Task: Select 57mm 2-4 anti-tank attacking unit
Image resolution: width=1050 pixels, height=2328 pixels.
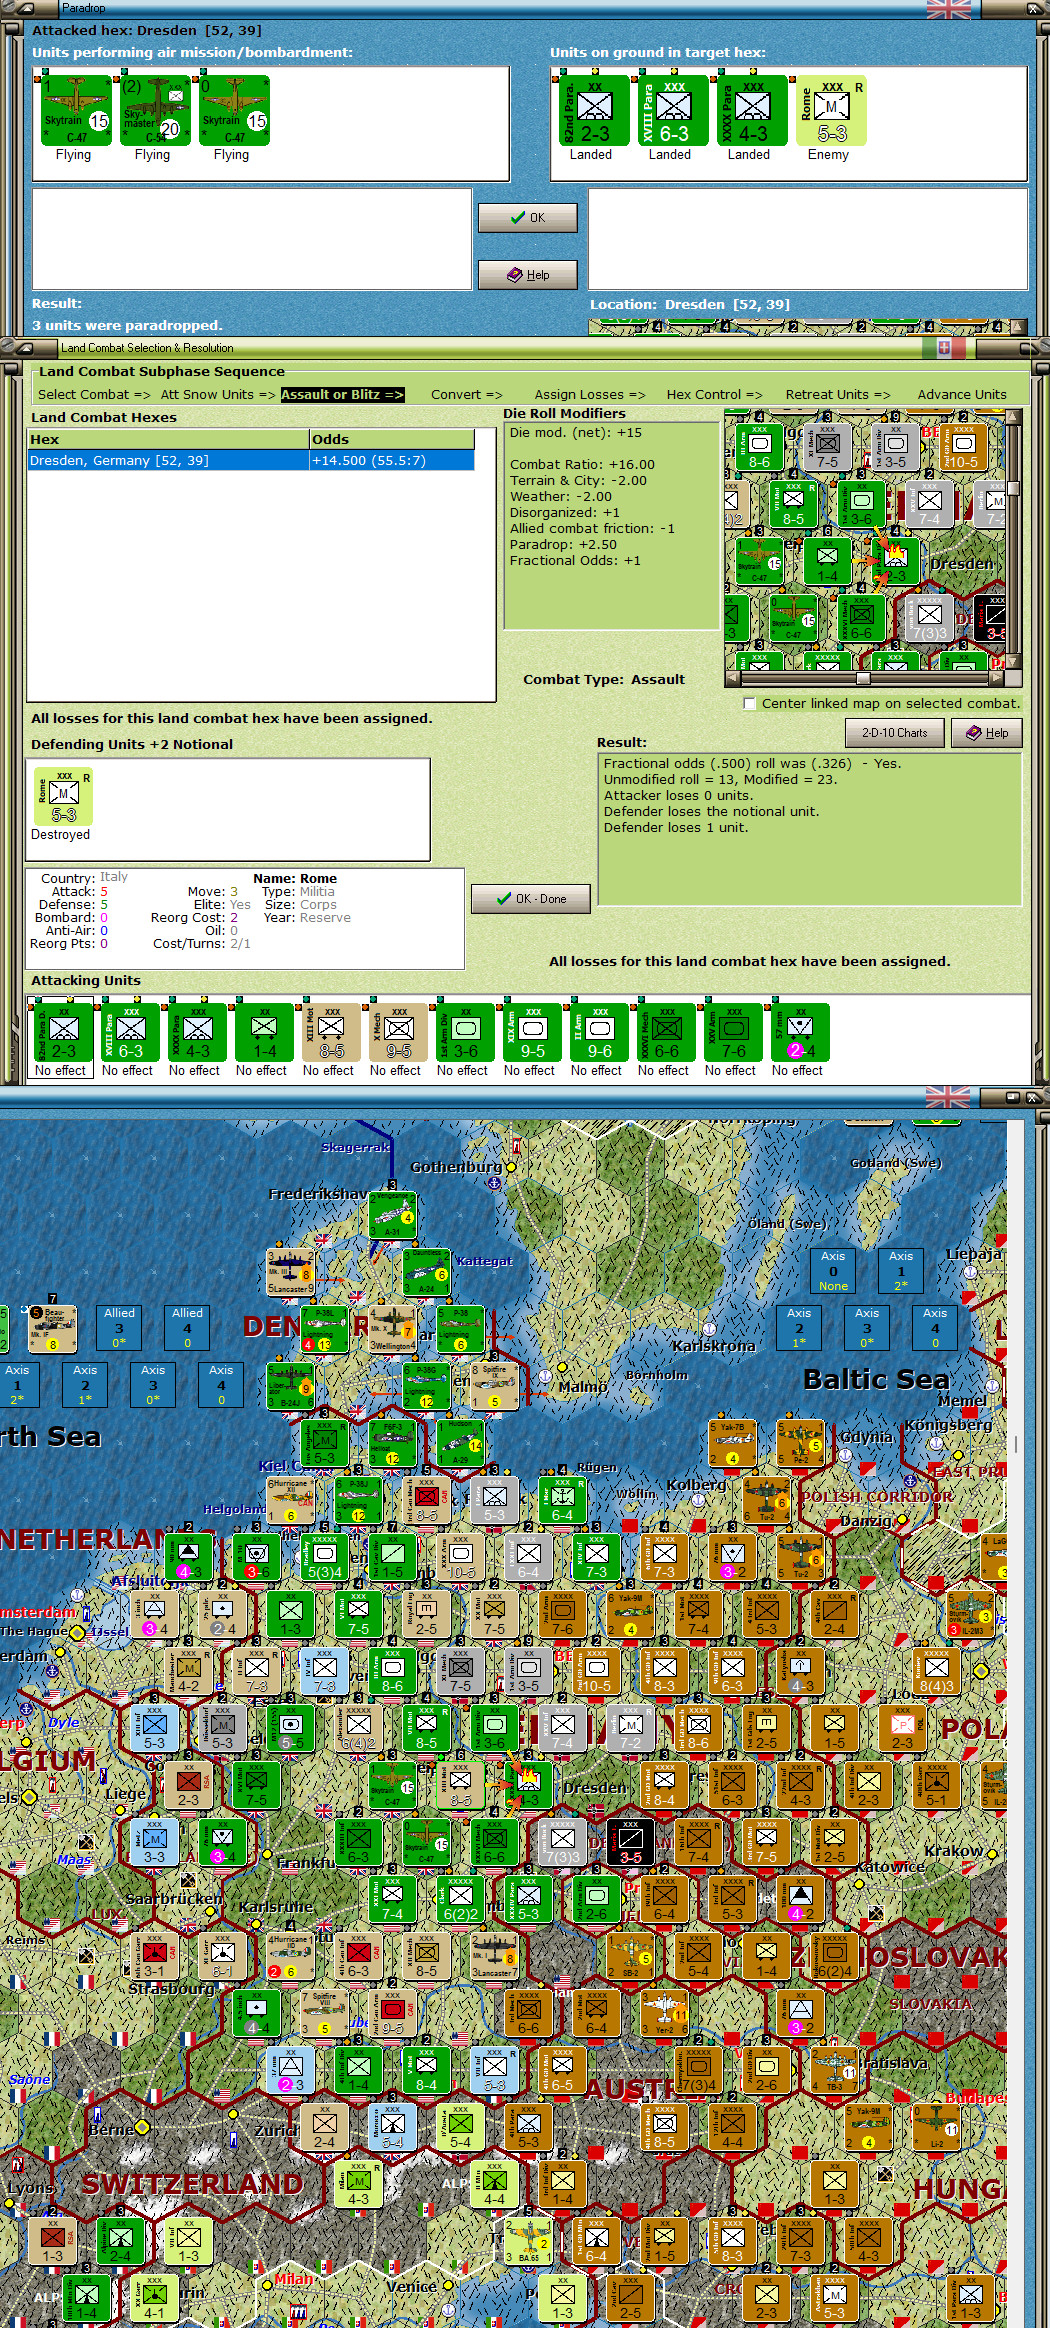Action: coord(800,1033)
